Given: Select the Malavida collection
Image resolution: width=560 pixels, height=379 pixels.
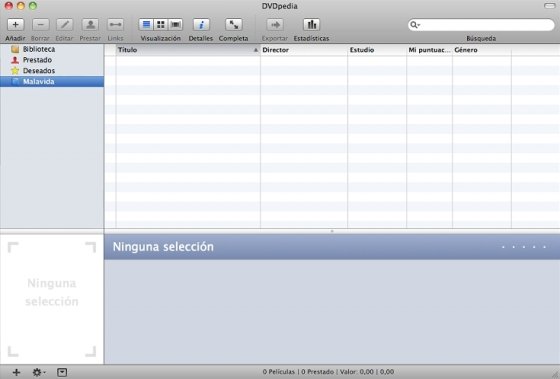Looking at the screenshot, I should [x=52, y=81].
